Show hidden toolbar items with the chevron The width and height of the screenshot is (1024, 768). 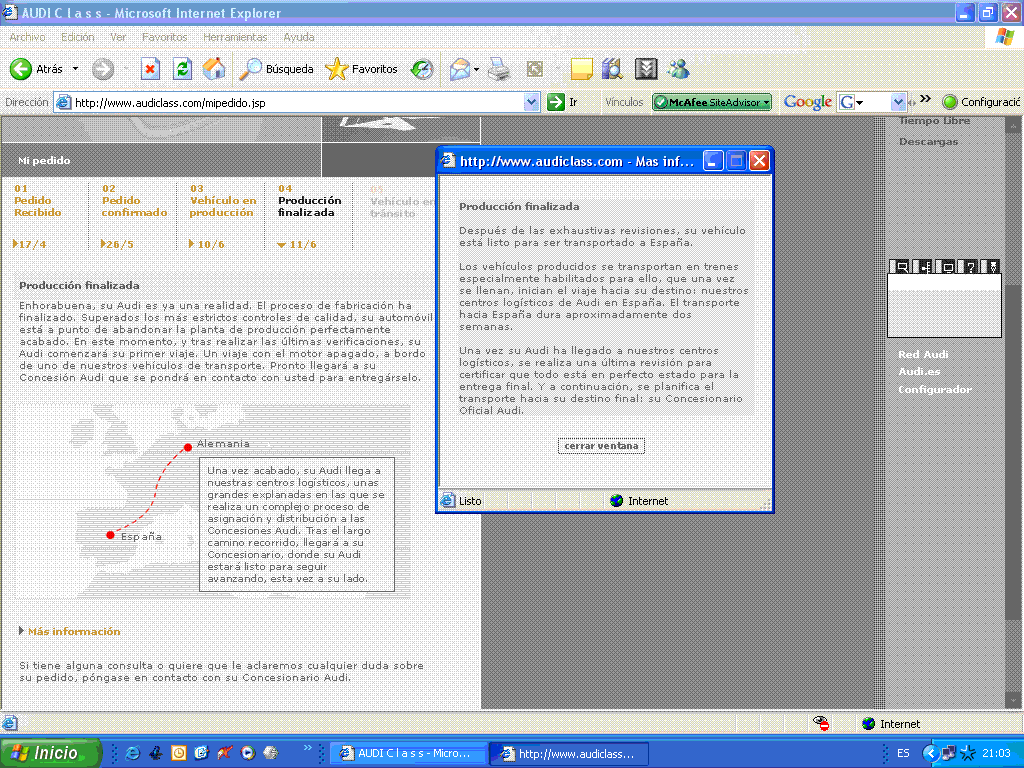pos(925,99)
